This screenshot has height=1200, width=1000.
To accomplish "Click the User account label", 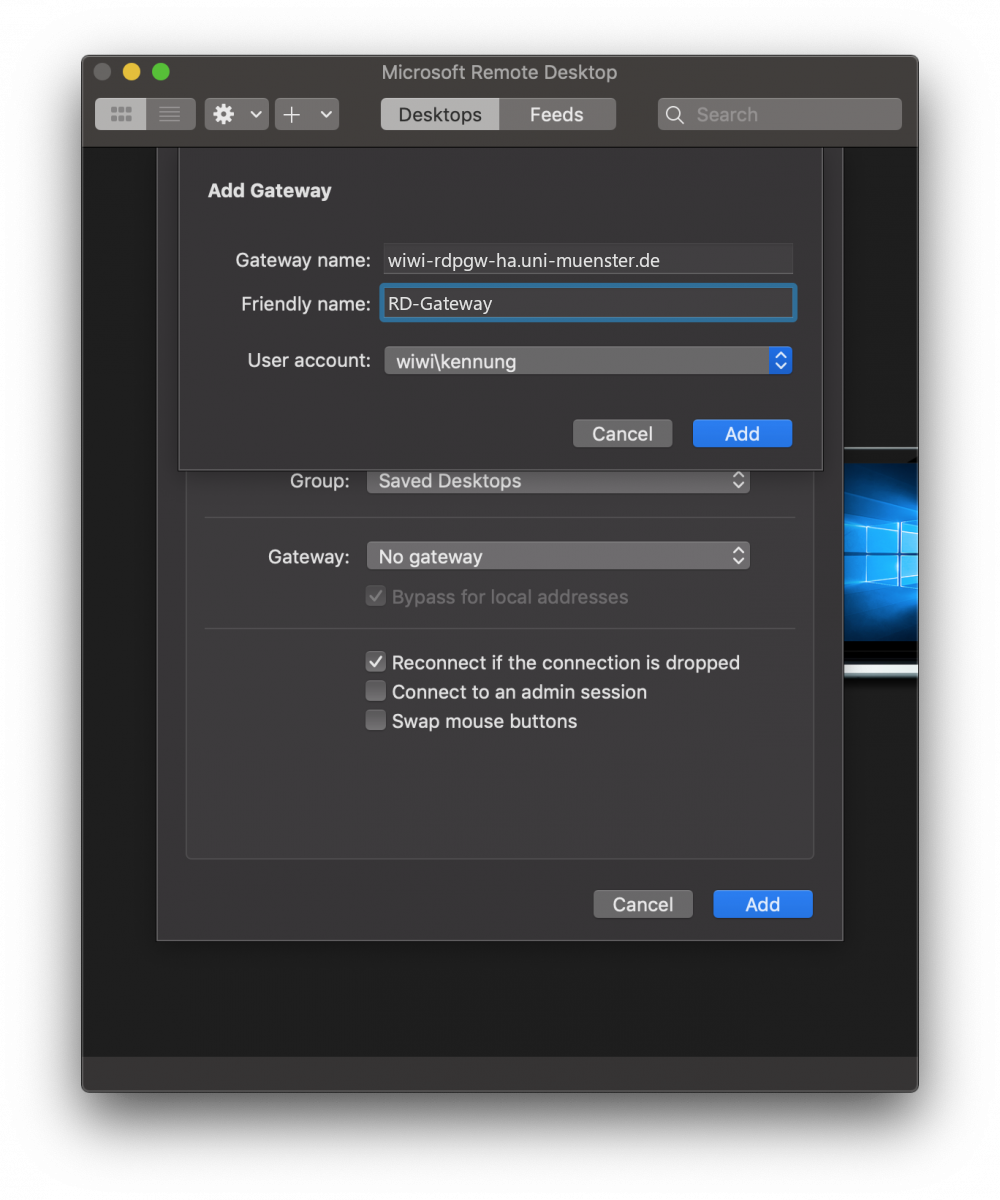I will pos(309,360).
